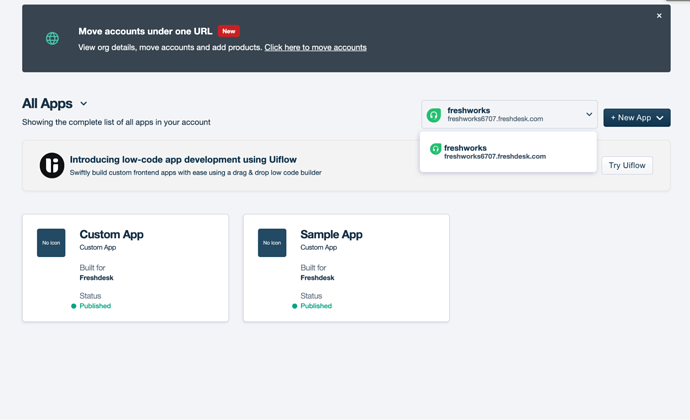Close the Move accounts banner
Image resolution: width=690 pixels, height=420 pixels.
point(659,16)
